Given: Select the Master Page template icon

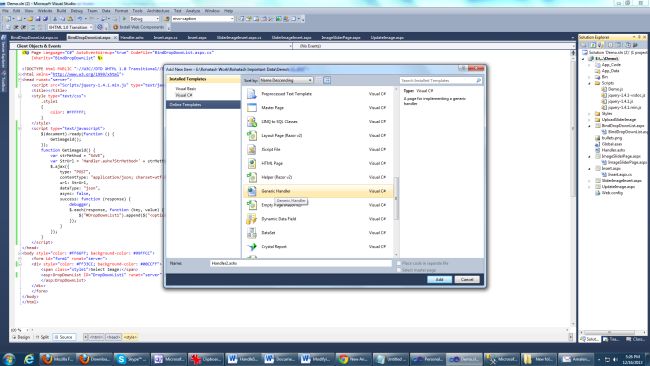Looking at the screenshot, I should click(252, 108).
